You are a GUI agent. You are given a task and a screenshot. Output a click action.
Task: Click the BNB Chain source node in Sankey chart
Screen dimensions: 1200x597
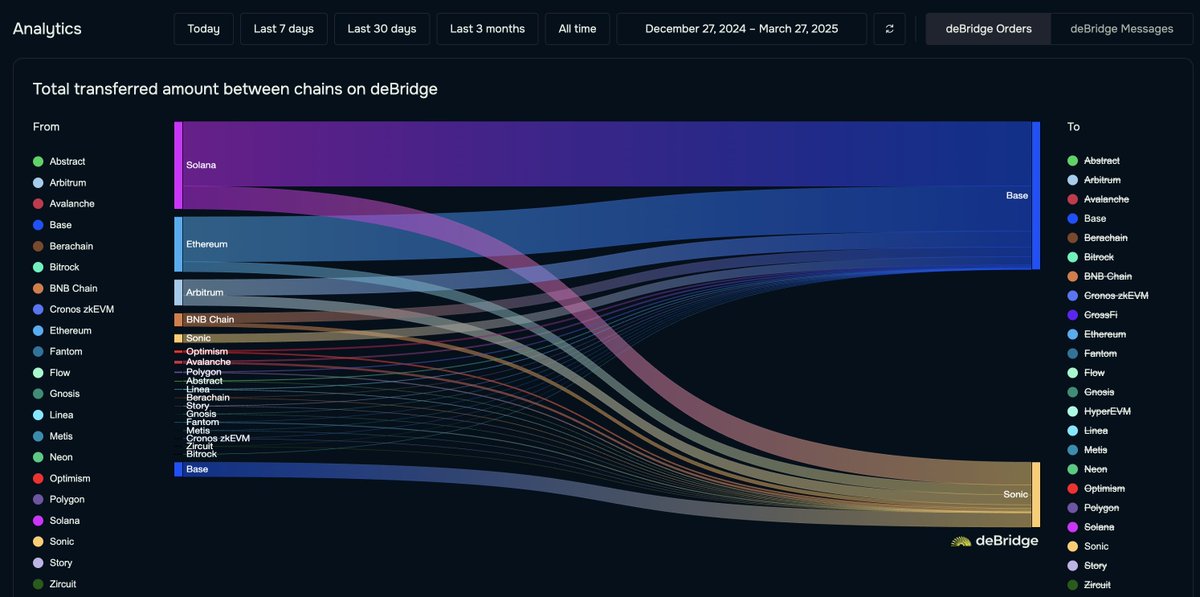(178, 320)
